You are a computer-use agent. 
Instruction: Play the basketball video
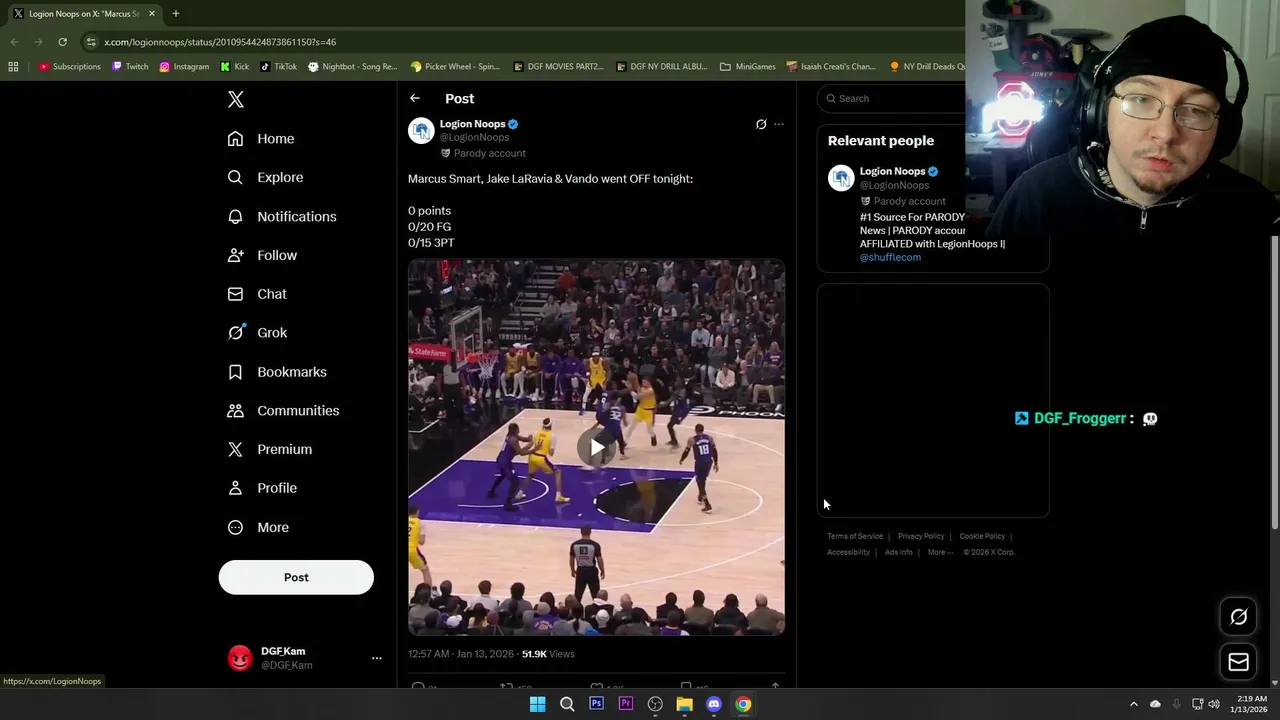pyautogui.click(x=596, y=447)
